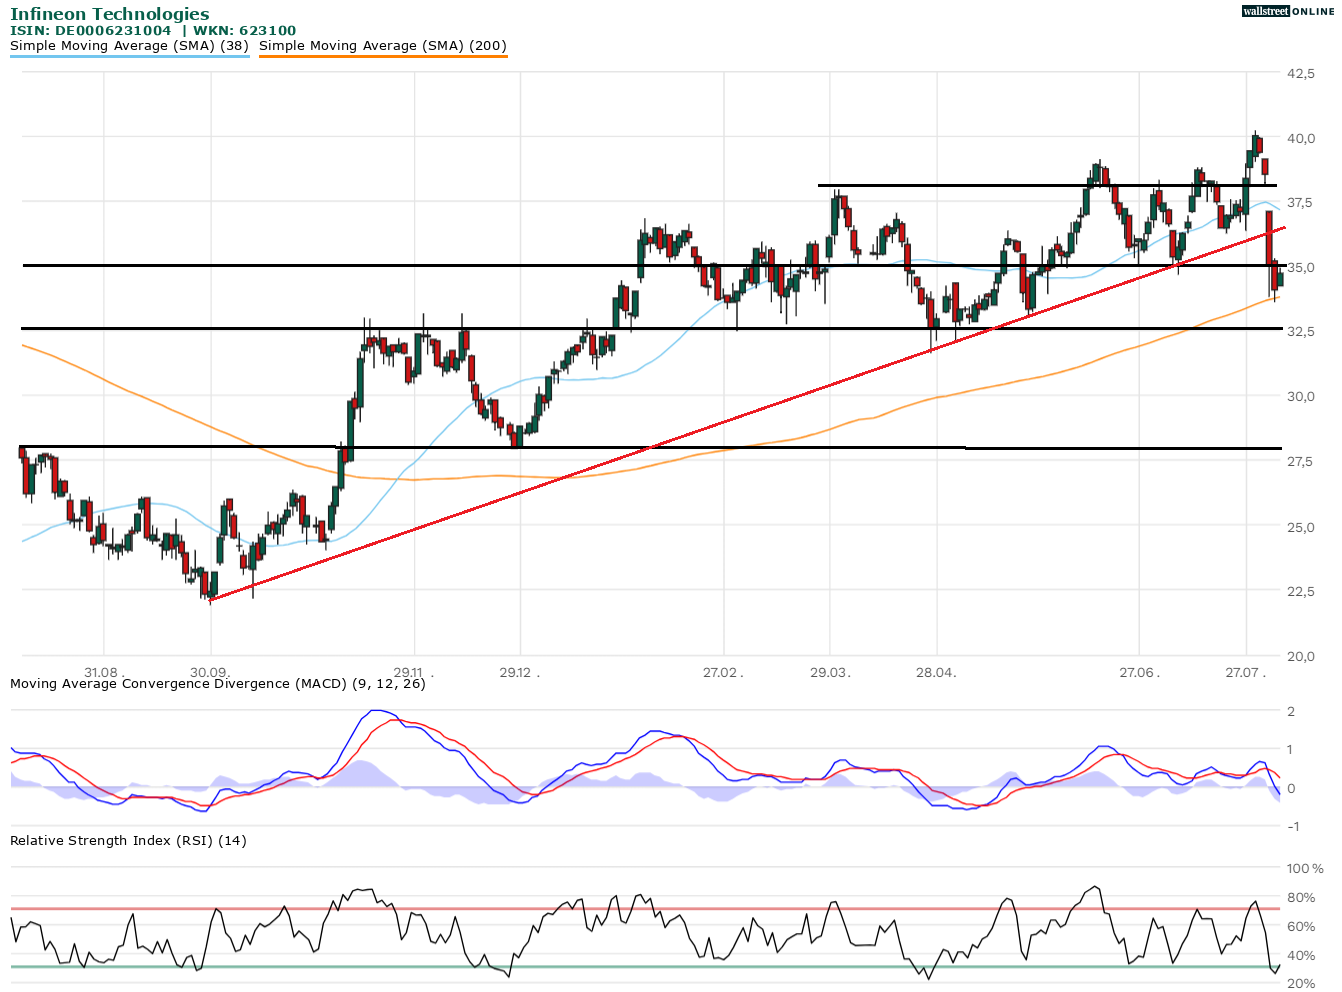The height and width of the screenshot is (992, 1342).
Task: Click the 37,5 price axis label
Action: coord(1300,202)
